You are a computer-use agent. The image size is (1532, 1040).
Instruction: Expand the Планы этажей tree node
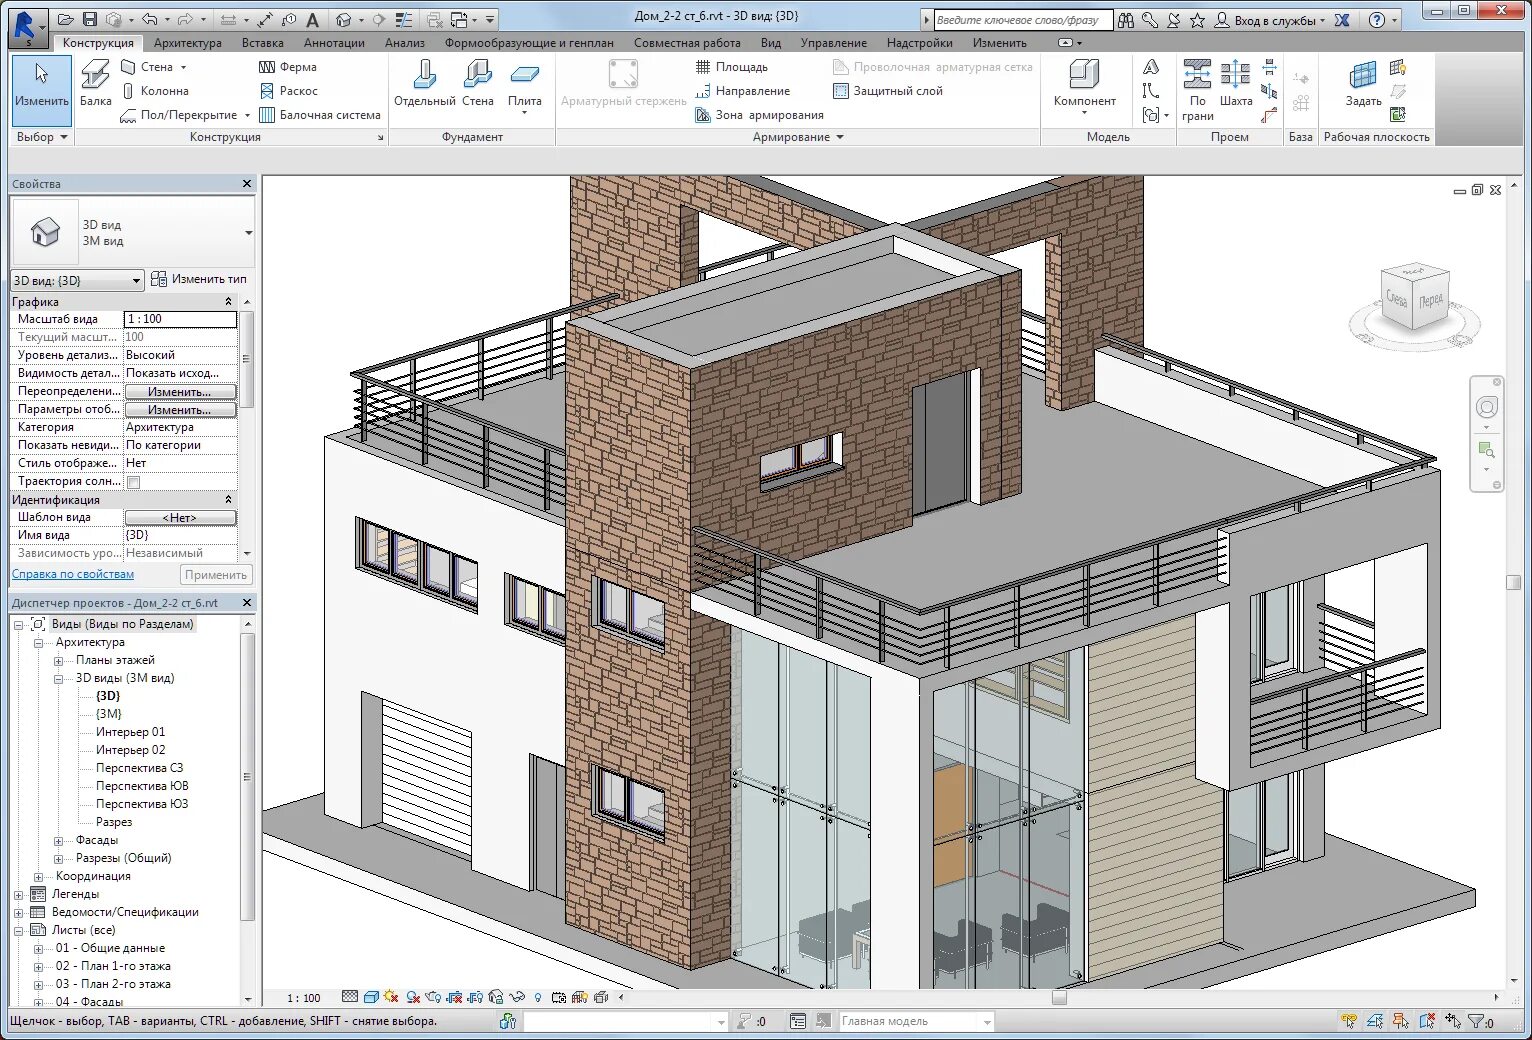pos(59,660)
